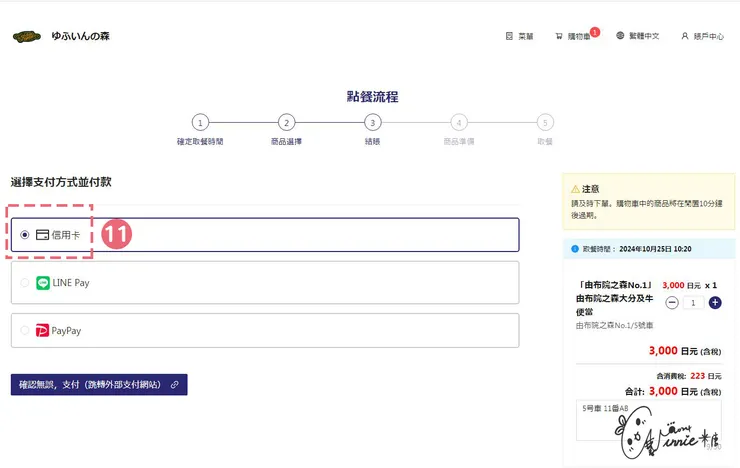Click the pickup time 2024年10月25日 10:20

(x=655, y=249)
